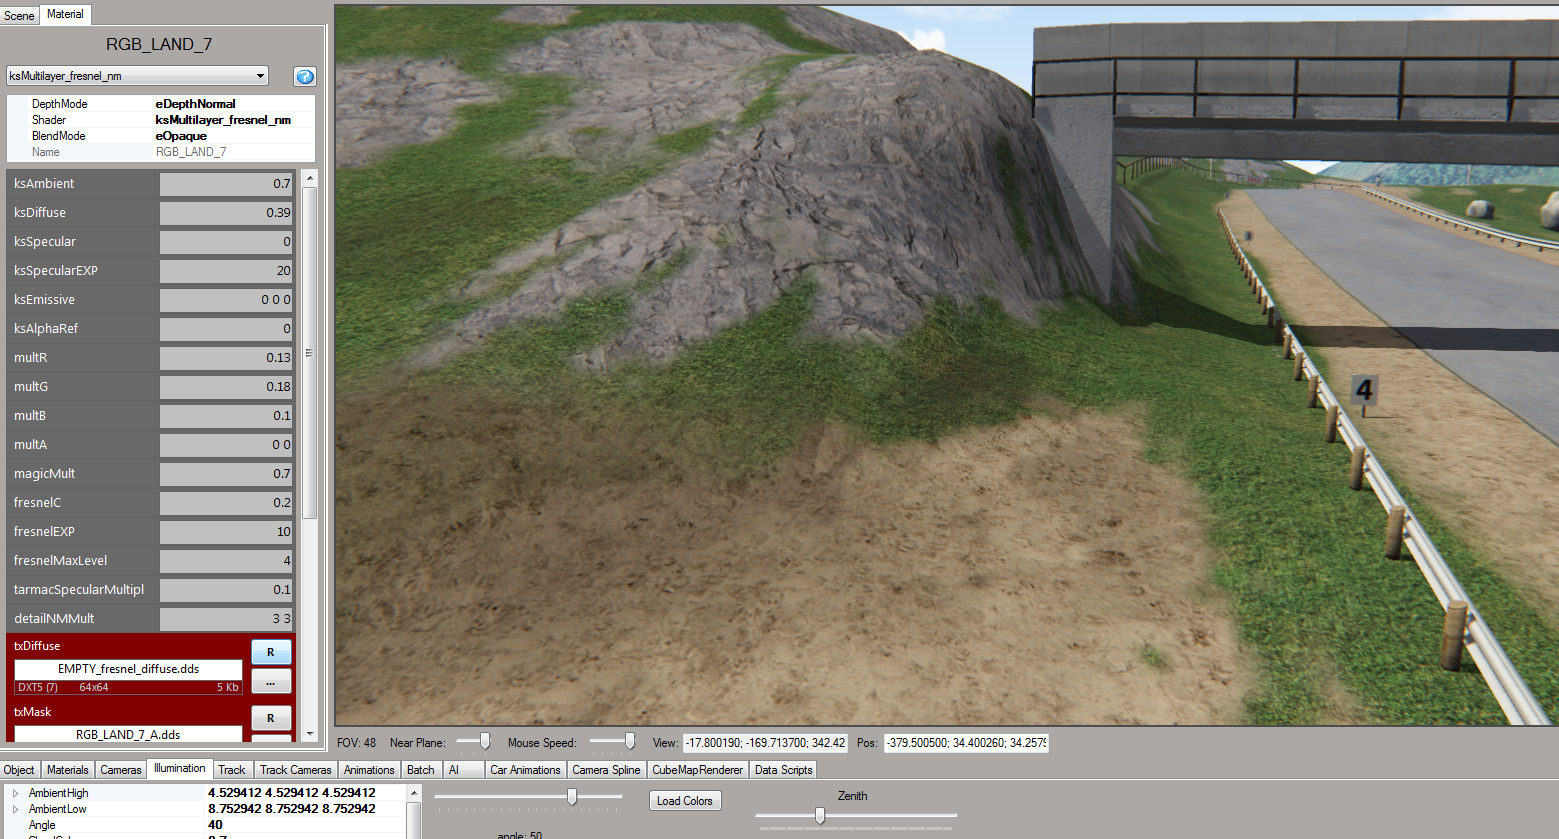Click the ksDiffuse value field
Screen dimensions: 1559x839
(226, 213)
